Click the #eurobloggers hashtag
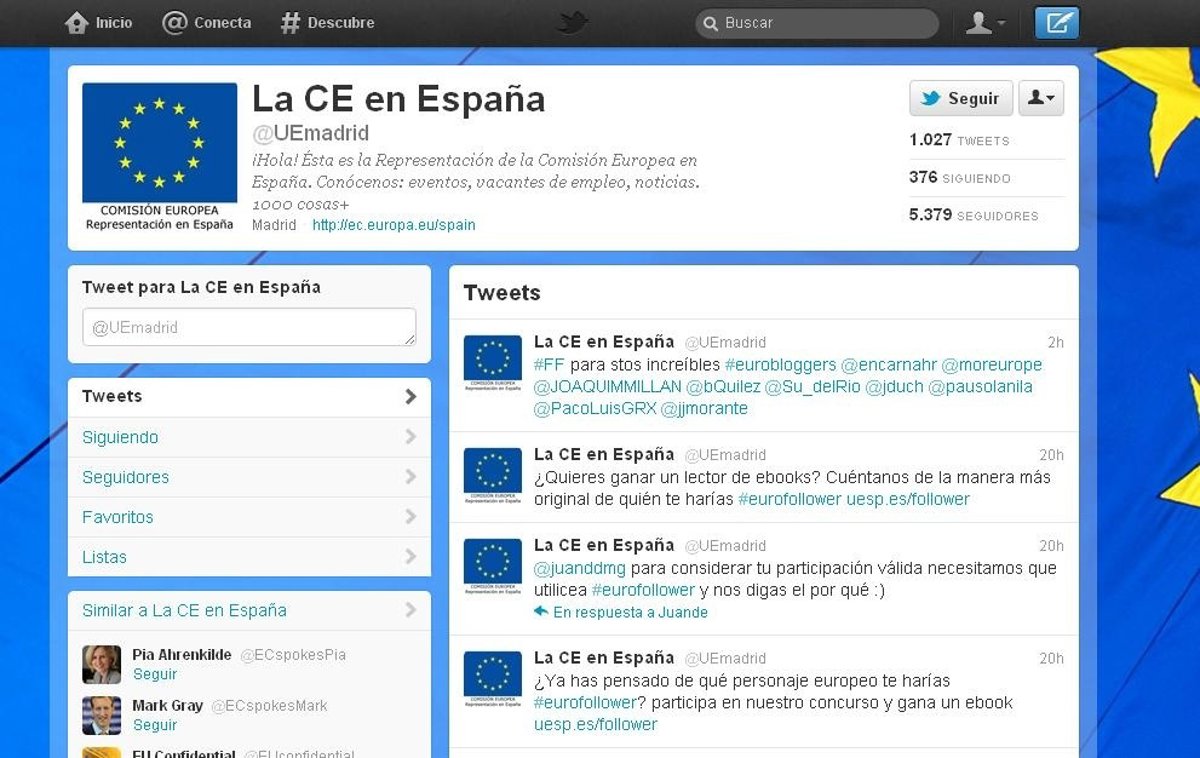1200x758 pixels. pos(780,364)
